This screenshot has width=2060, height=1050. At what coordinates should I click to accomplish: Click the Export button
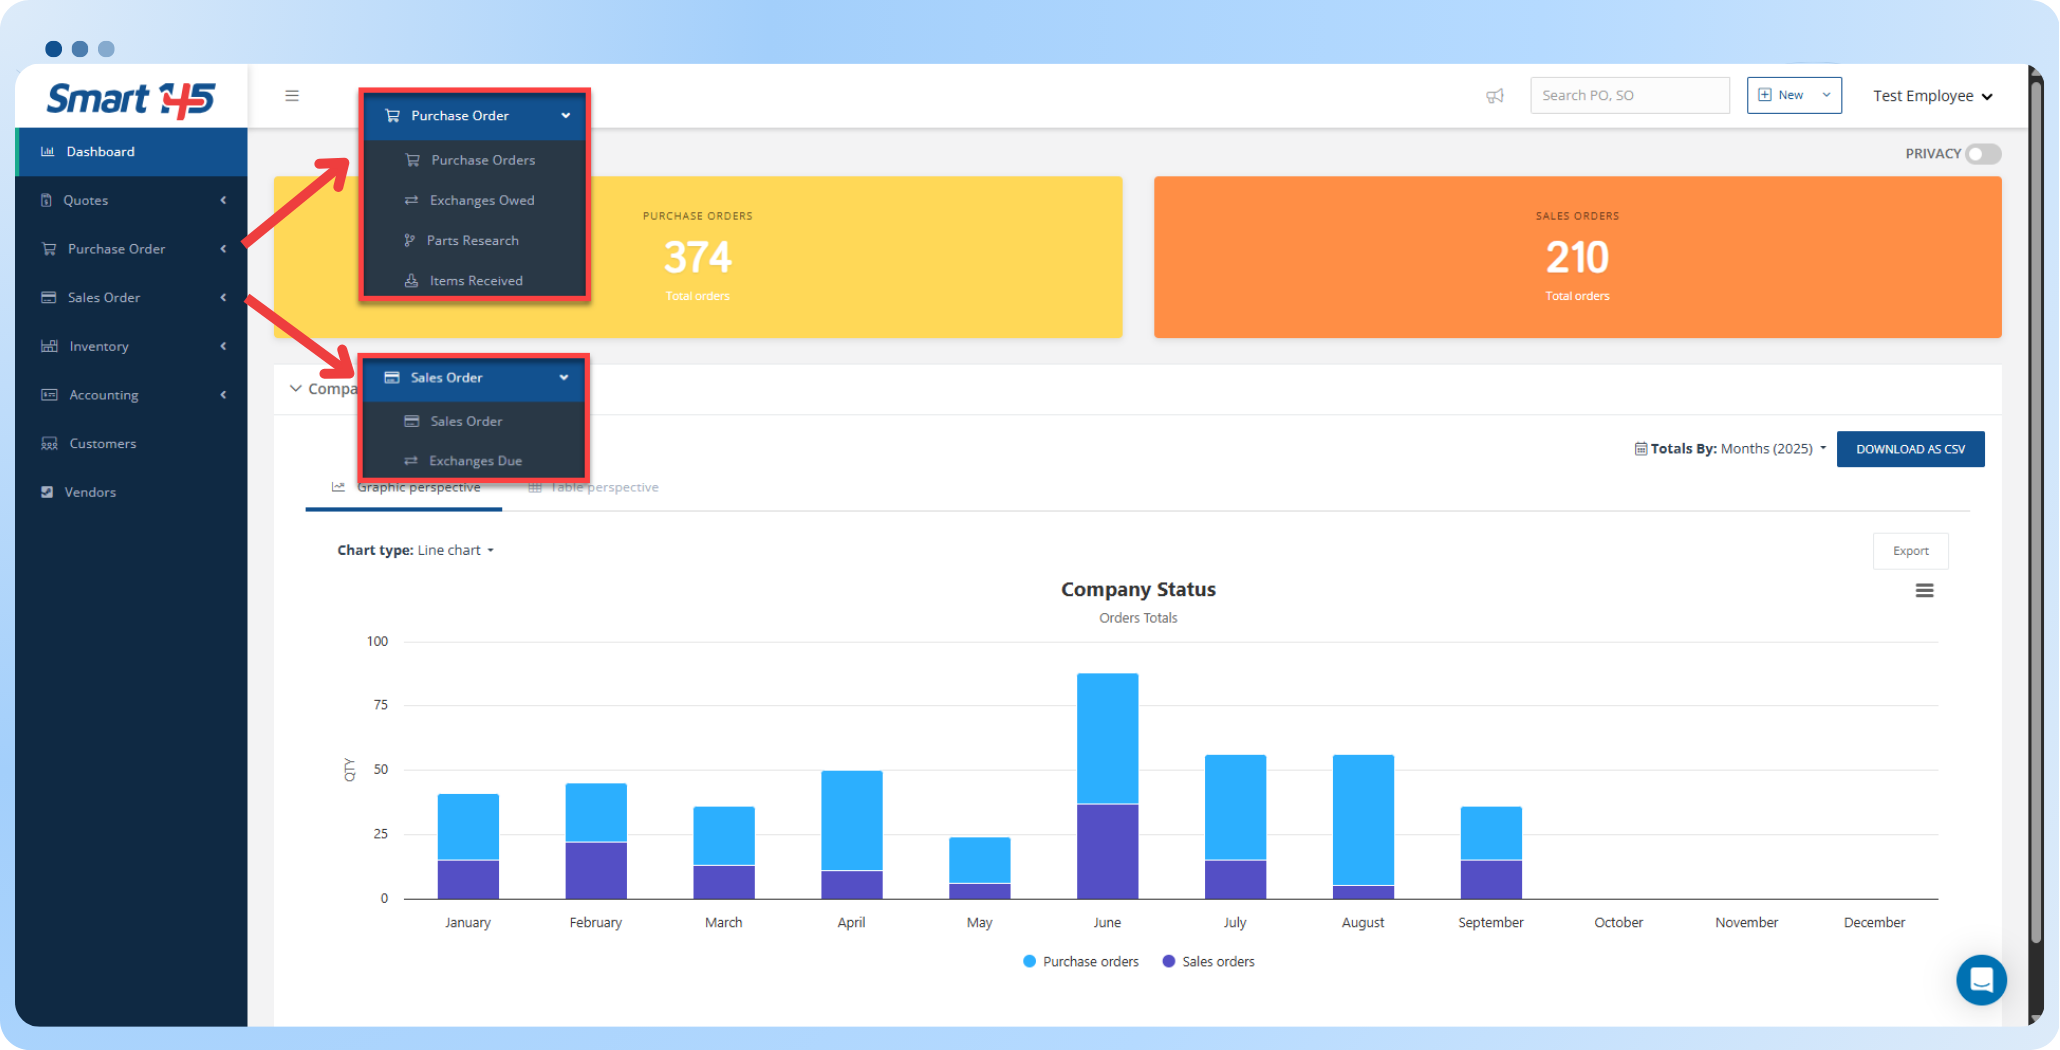coord(1910,551)
